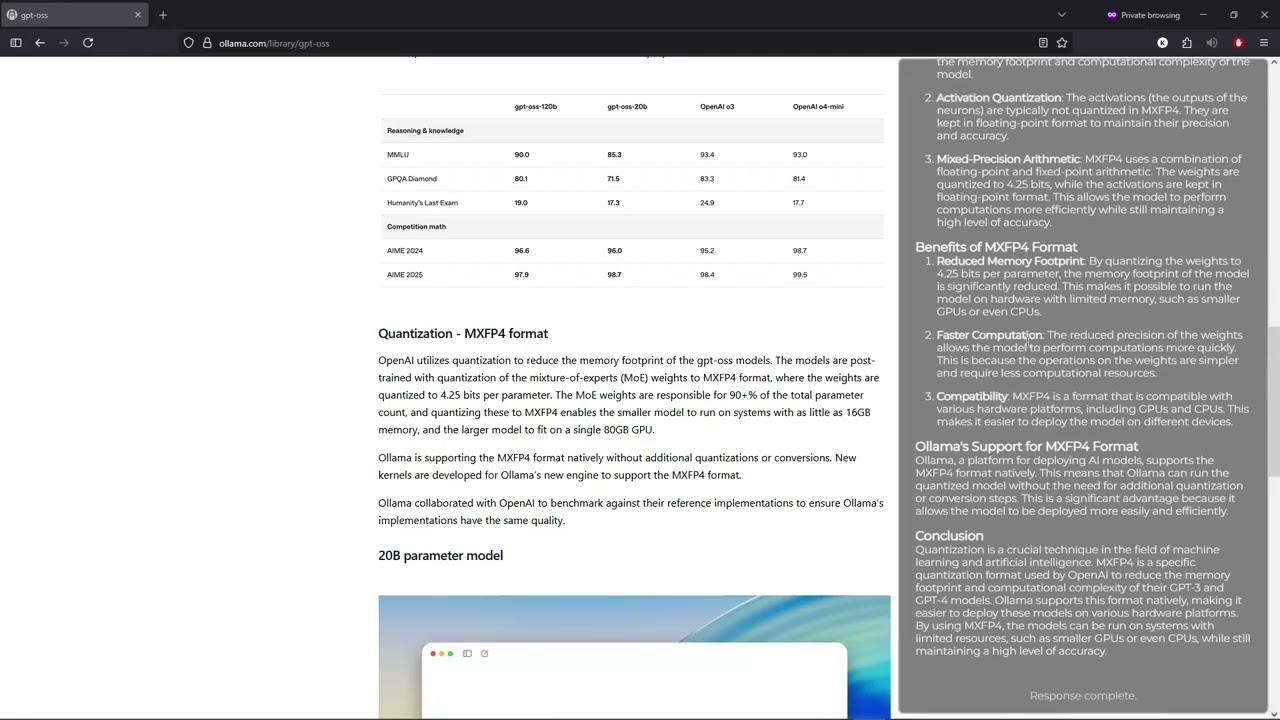This screenshot has height=720, width=1280.
Task: Open tracking protection shield icon
Action: click(x=188, y=43)
